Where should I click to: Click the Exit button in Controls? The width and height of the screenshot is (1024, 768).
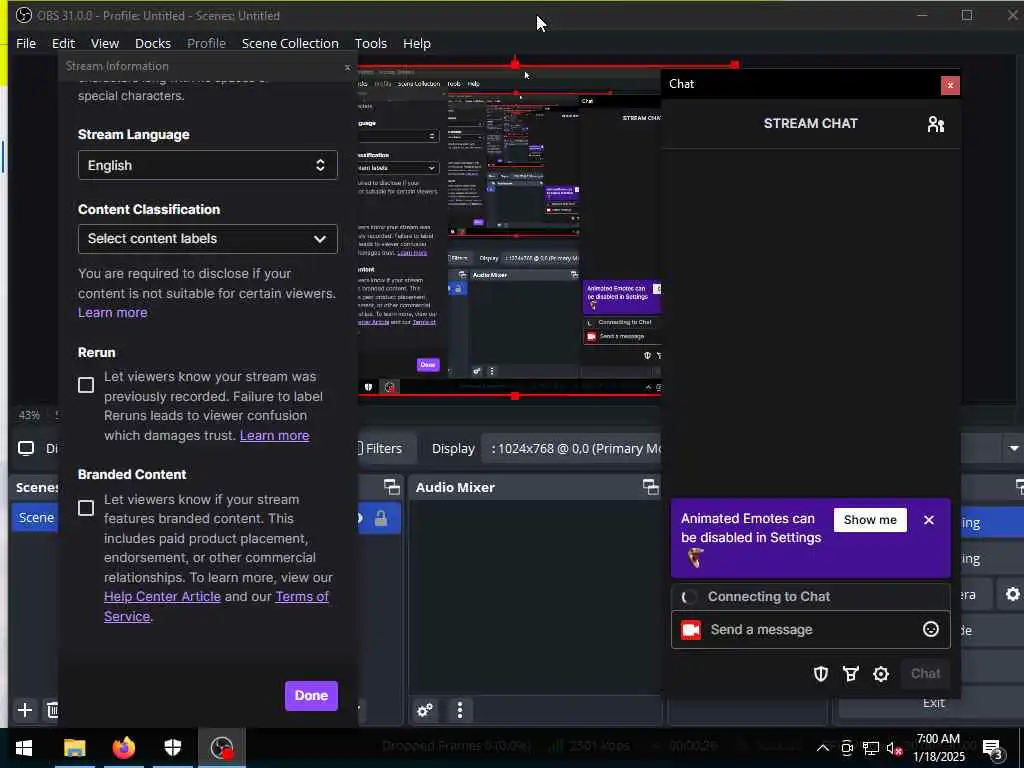[933, 703]
